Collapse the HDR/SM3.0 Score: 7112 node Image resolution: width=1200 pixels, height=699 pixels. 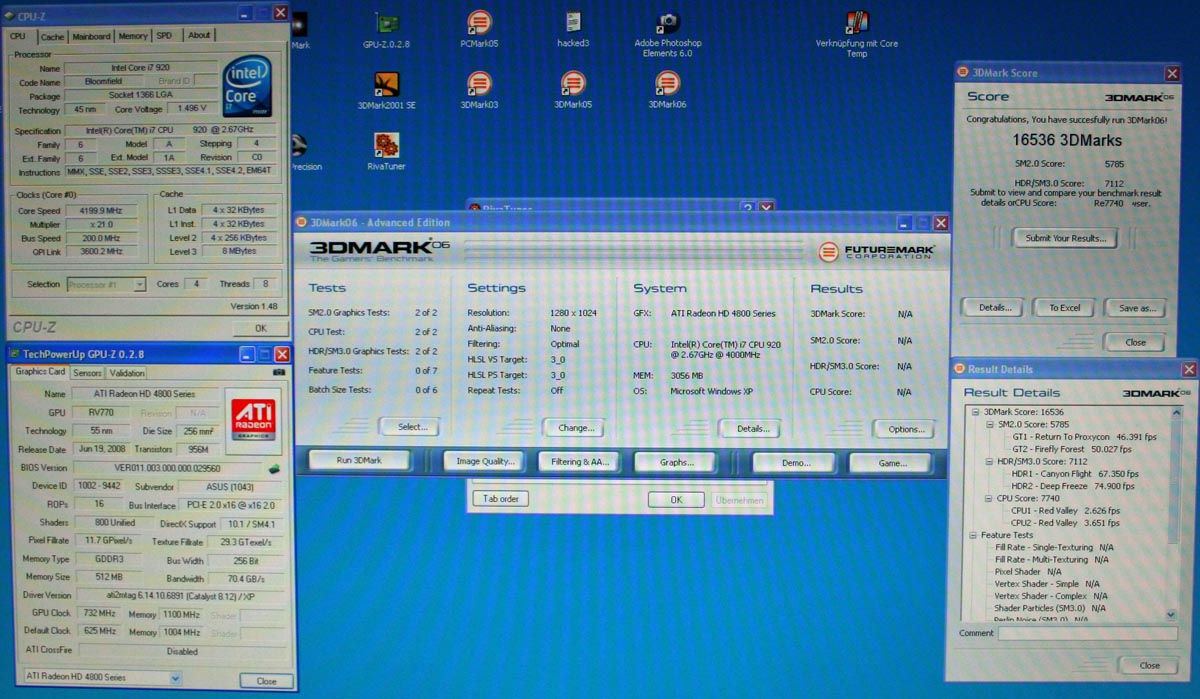[990, 461]
